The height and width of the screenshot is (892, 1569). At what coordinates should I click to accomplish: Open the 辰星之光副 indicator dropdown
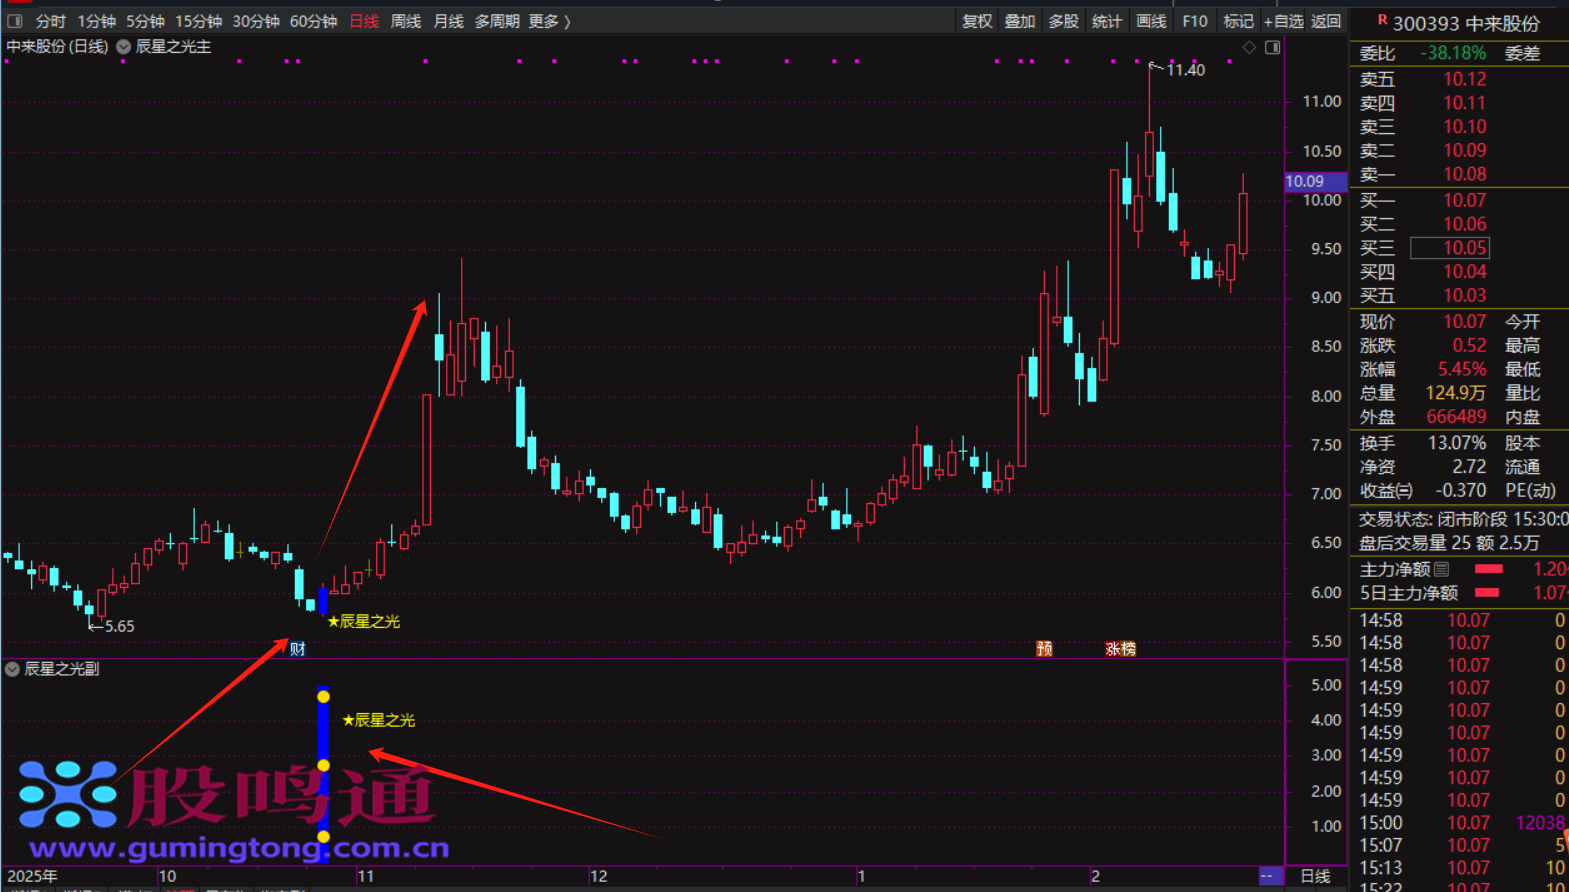point(13,669)
